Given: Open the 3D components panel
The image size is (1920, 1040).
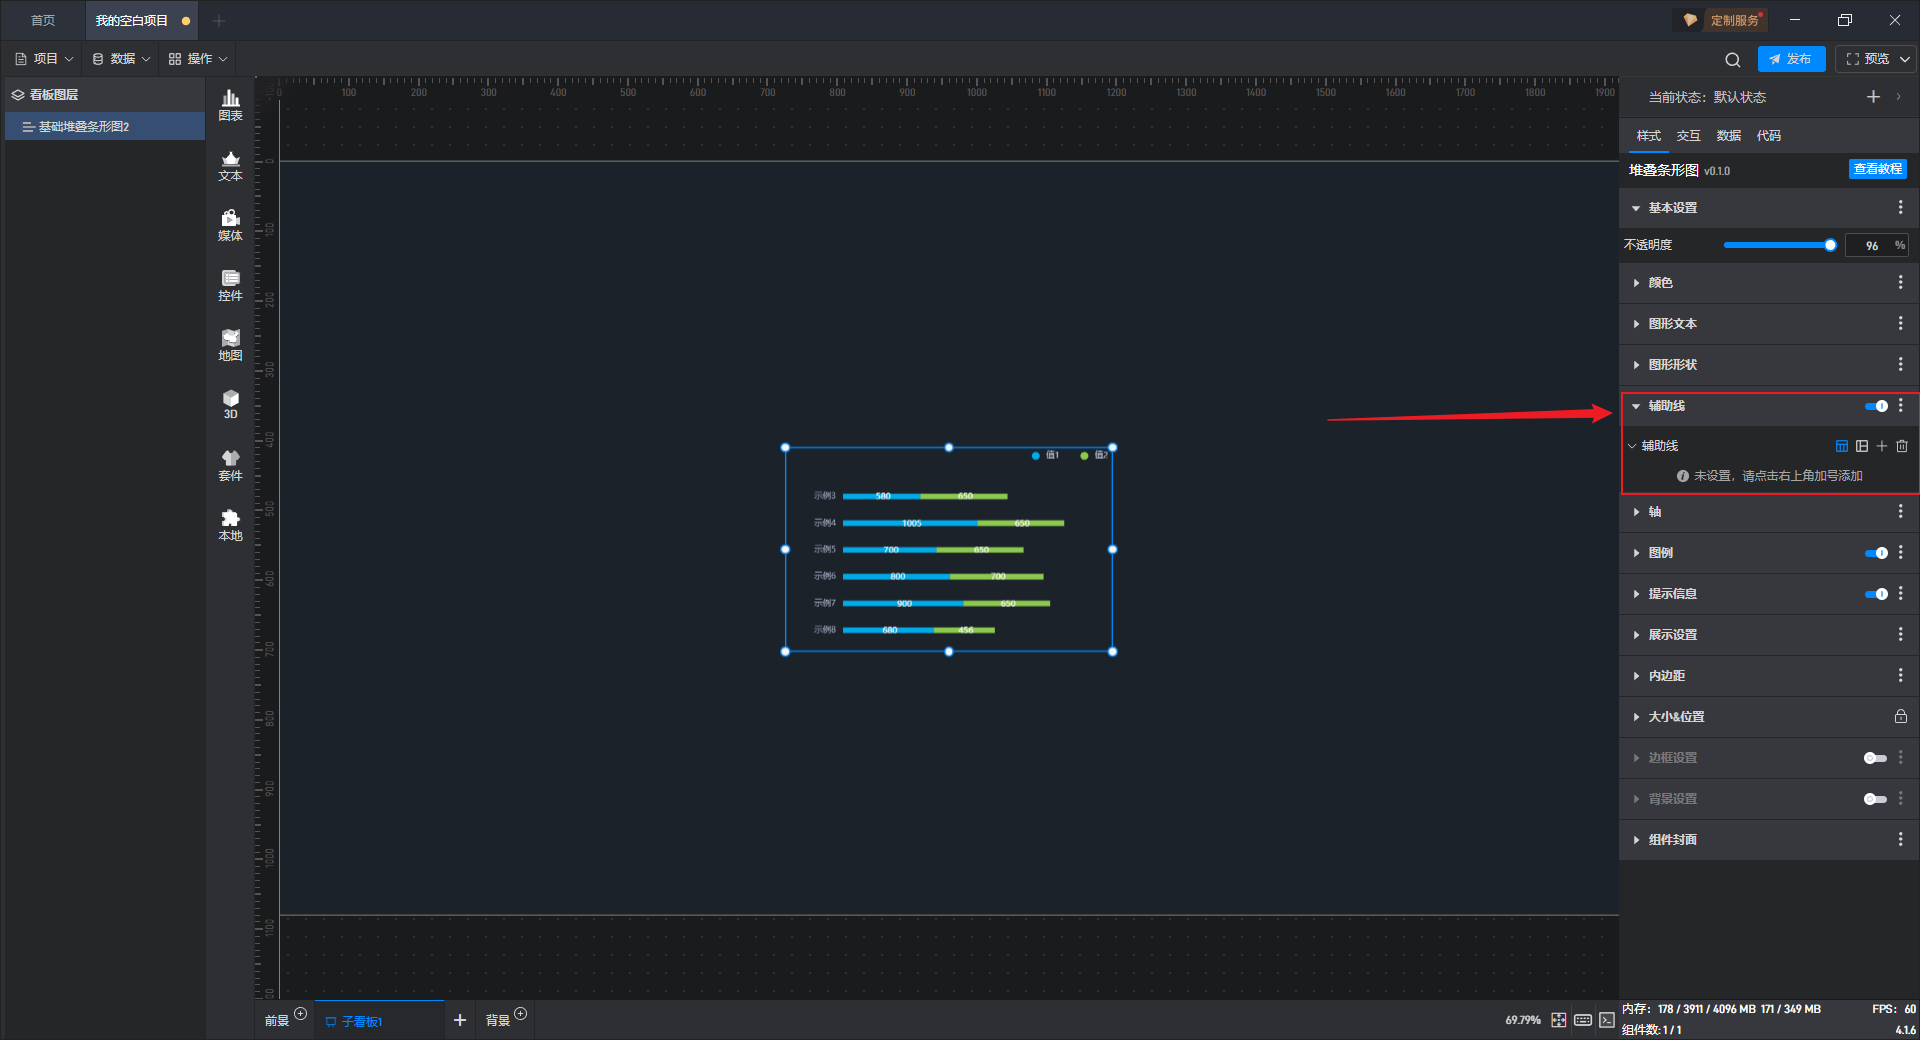Looking at the screenshot, I should pos(230,404).
